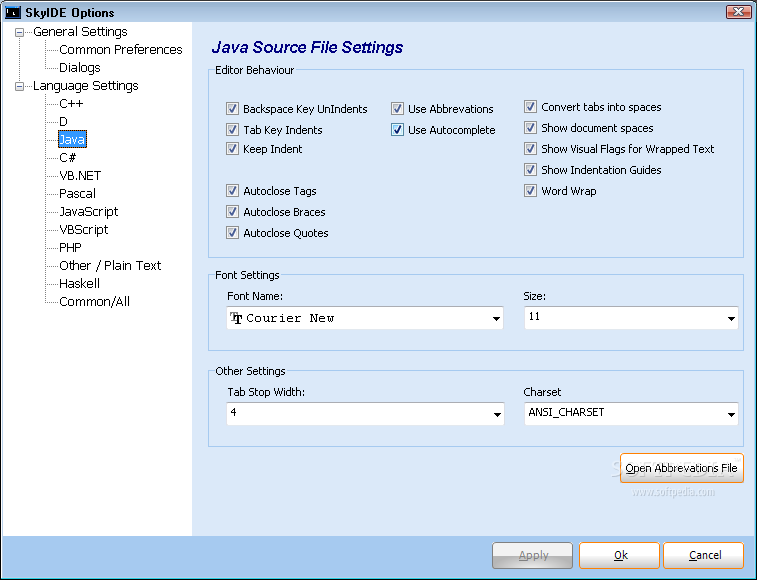The width and height of the screenshot is (757, 580).
Task: Click the size value 11 field
Action: tap(631, 318)
